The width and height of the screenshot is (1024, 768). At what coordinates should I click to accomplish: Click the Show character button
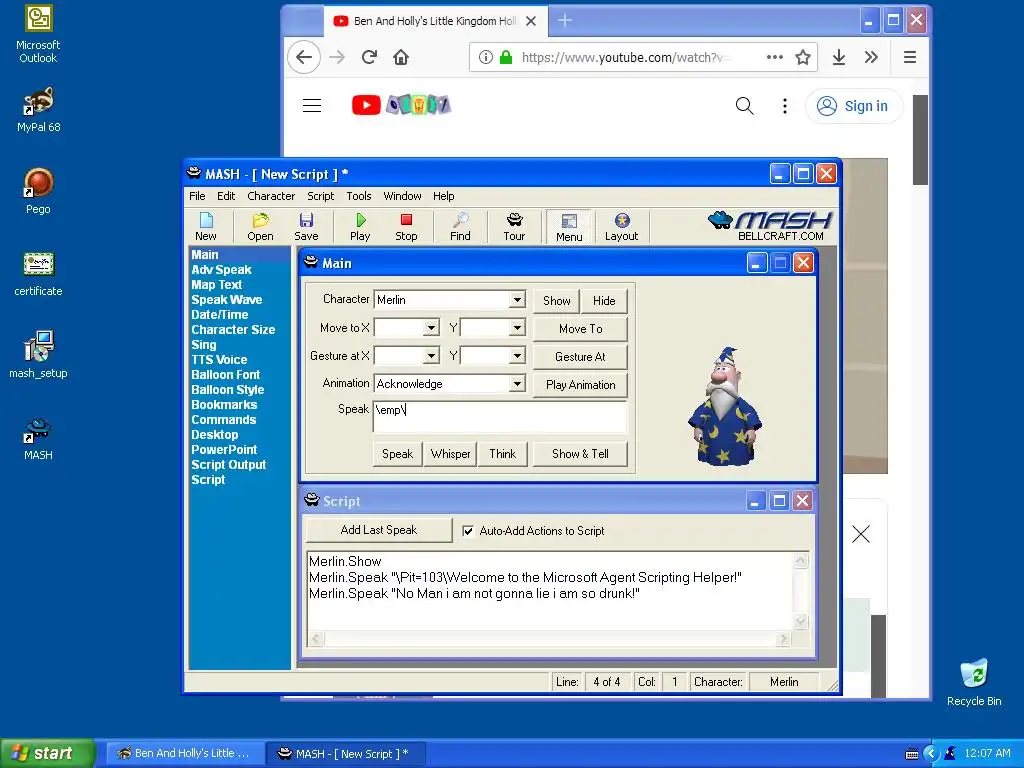(556, 300)
